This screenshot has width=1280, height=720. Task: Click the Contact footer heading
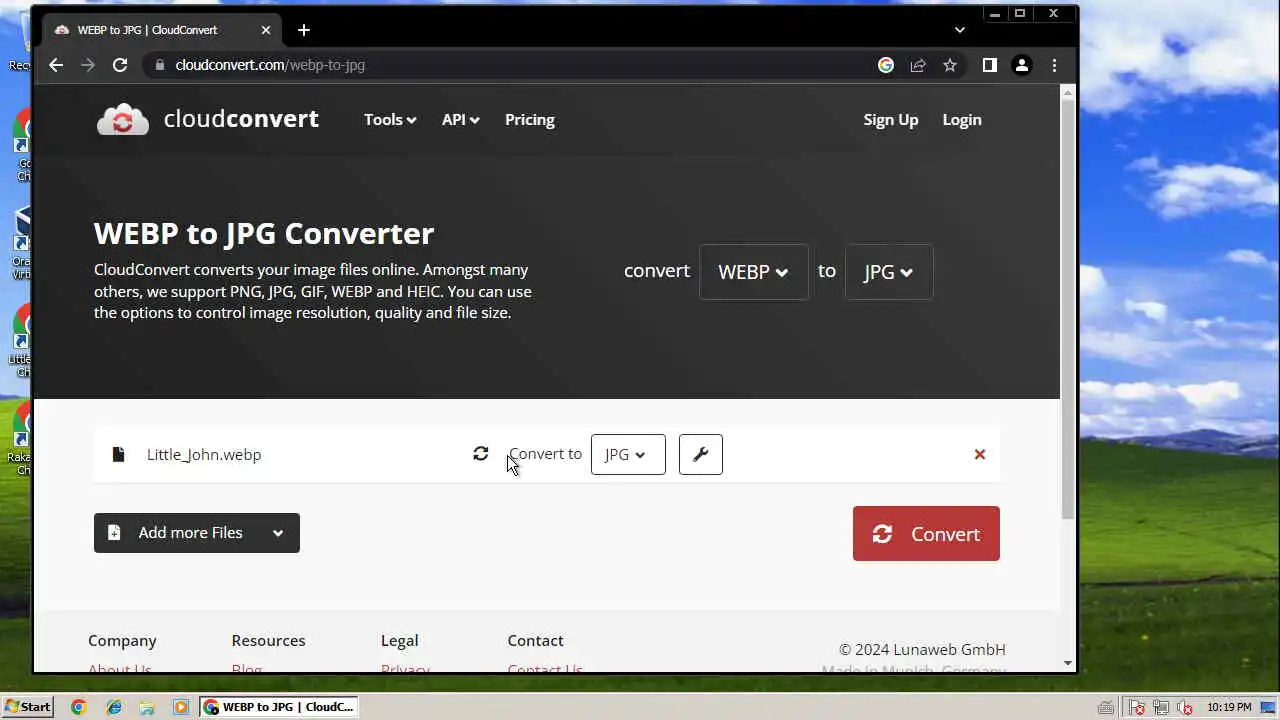click(x=535, y=640)
